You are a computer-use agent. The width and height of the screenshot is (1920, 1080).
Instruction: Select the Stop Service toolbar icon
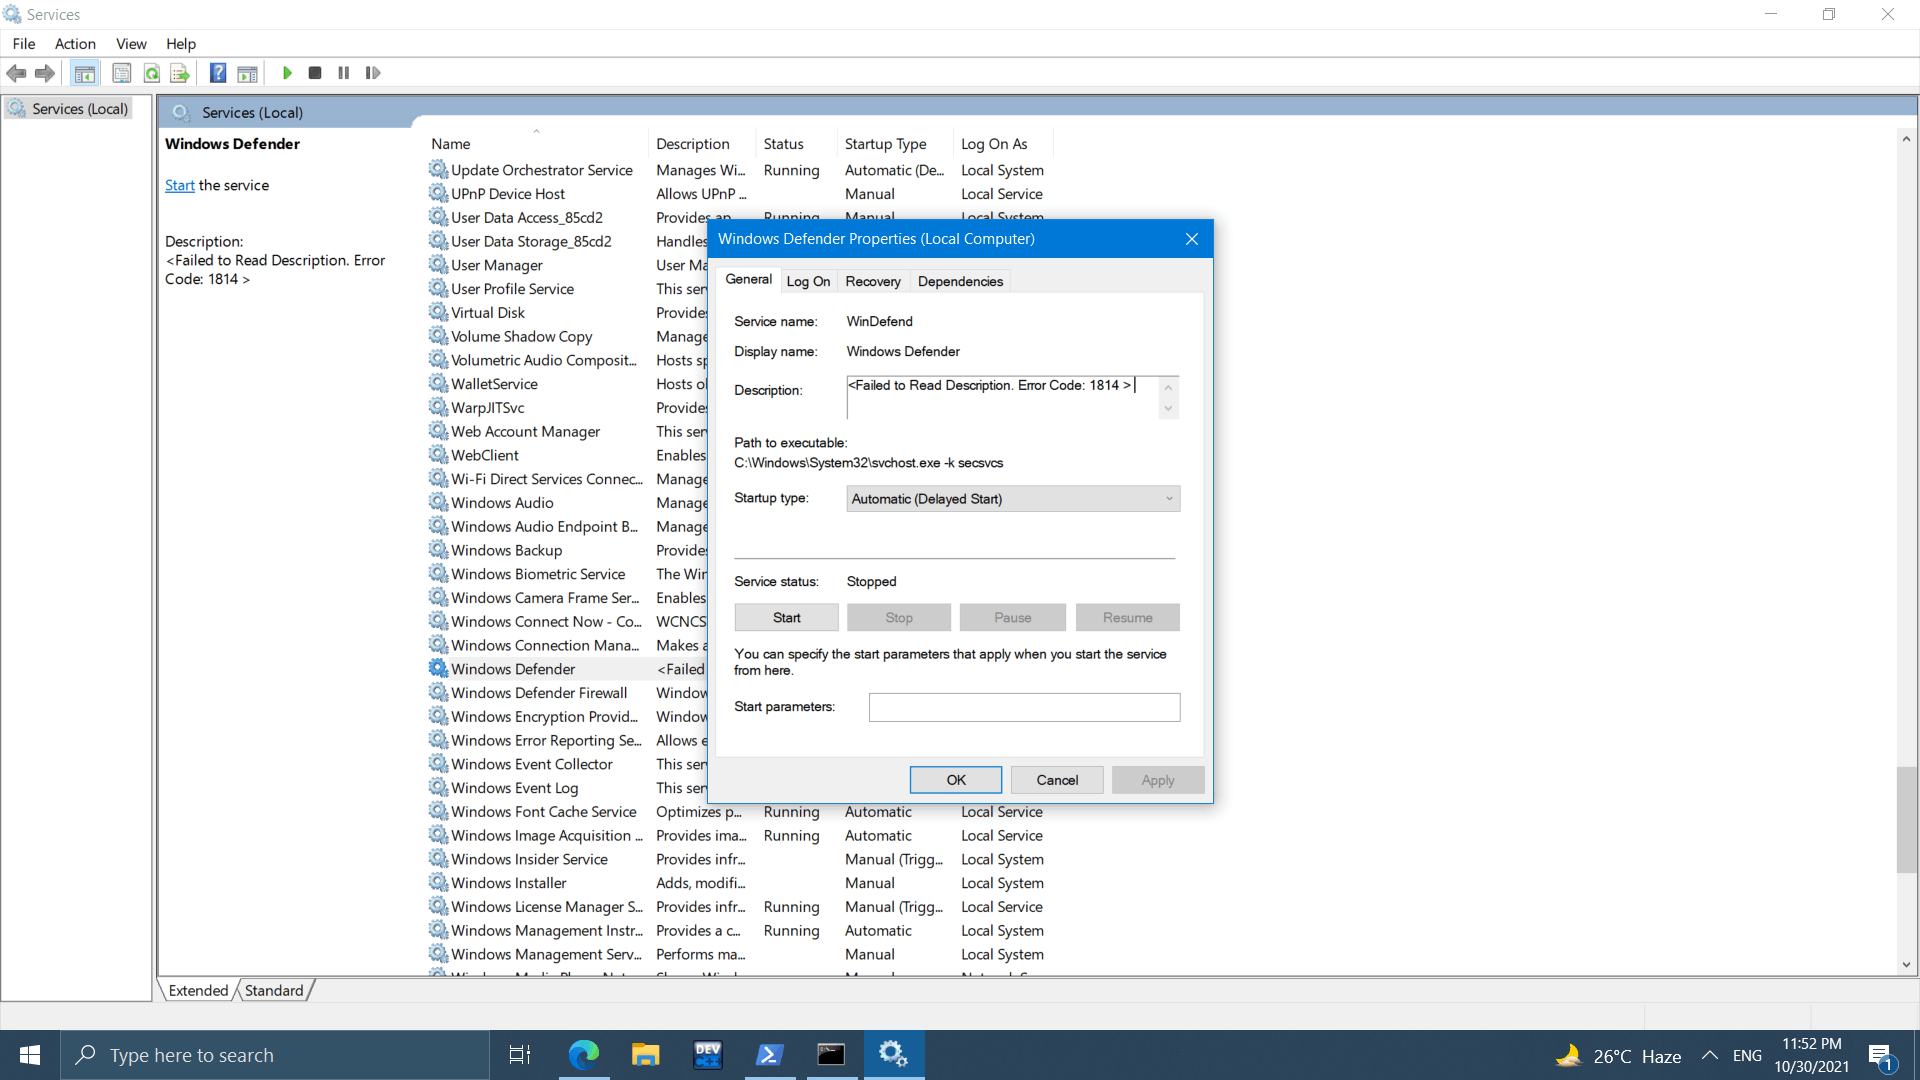tap(315, 72)
